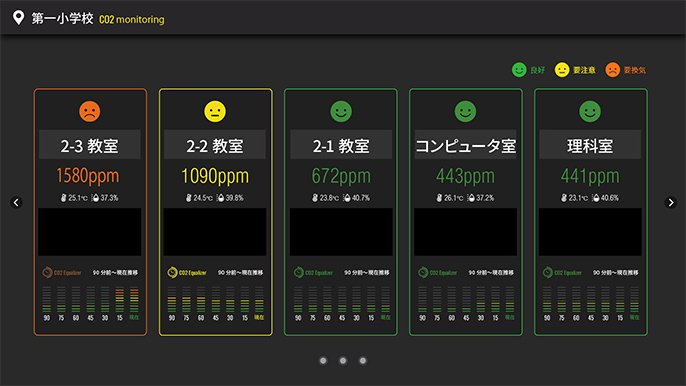Select the first page indicator dot
The image size is (686, 386).
(323, 361)
